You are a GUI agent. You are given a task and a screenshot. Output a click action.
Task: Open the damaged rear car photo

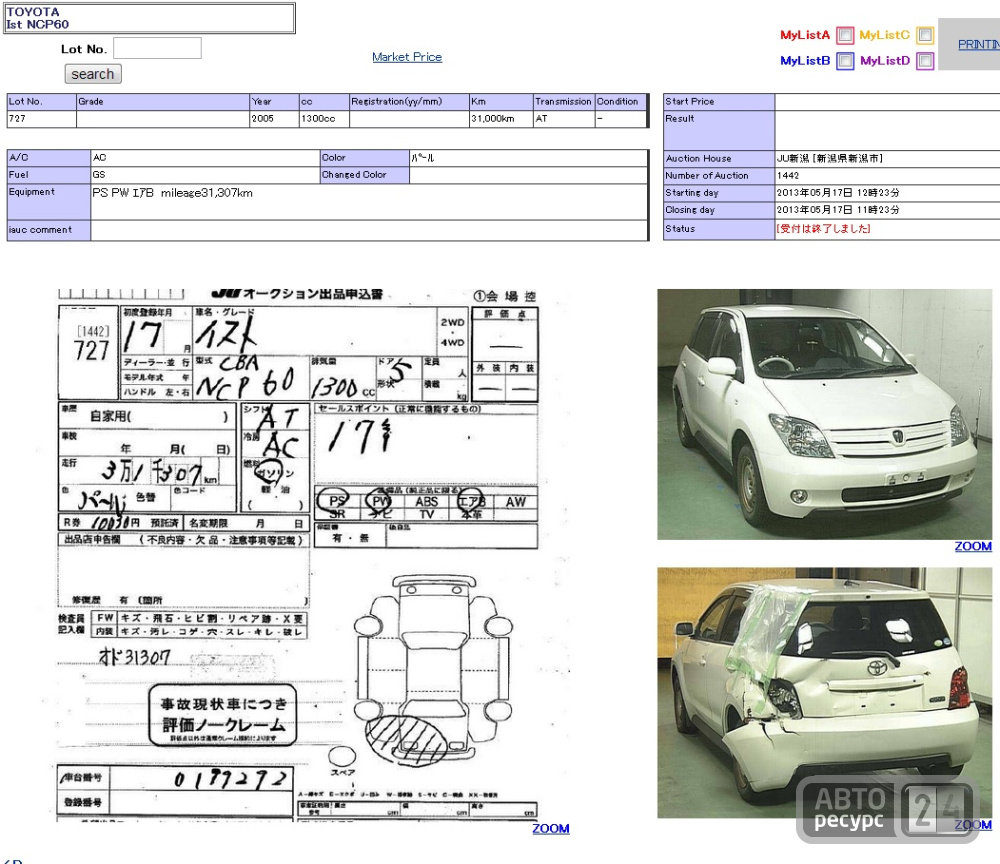825,692
